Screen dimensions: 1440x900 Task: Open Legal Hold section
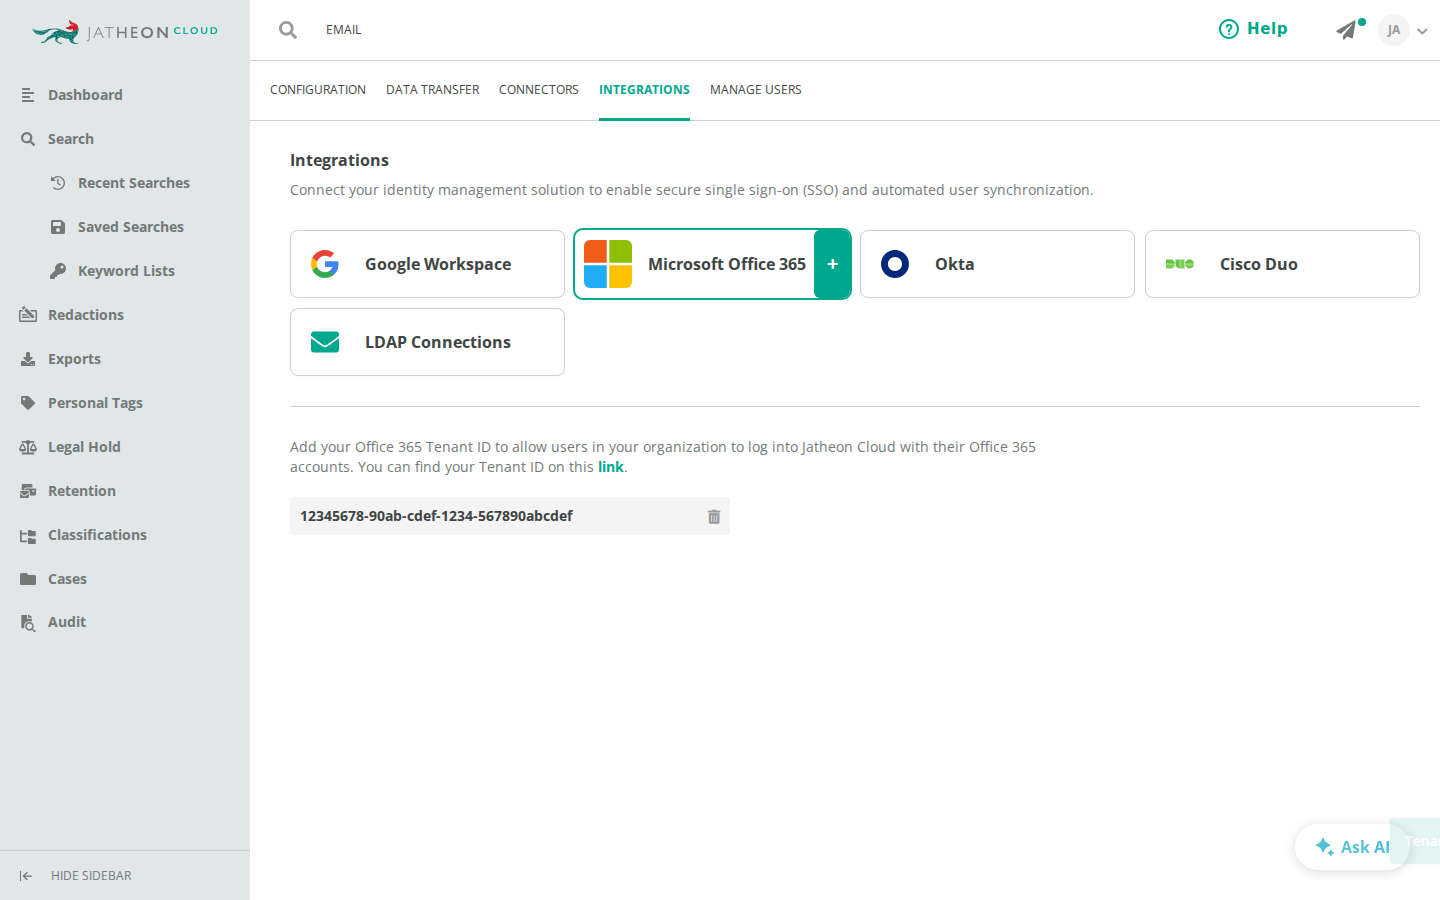pos(84,447)
